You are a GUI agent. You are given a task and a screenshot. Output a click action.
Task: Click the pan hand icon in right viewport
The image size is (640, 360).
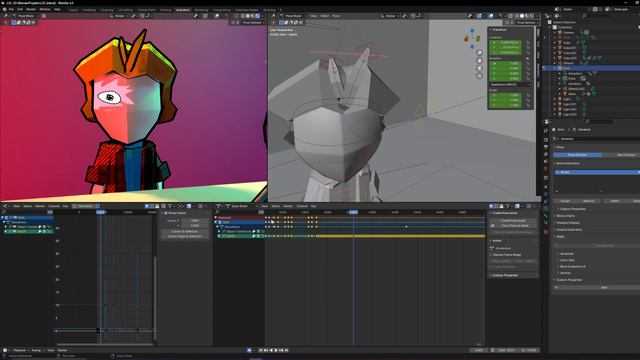point(479,60)
